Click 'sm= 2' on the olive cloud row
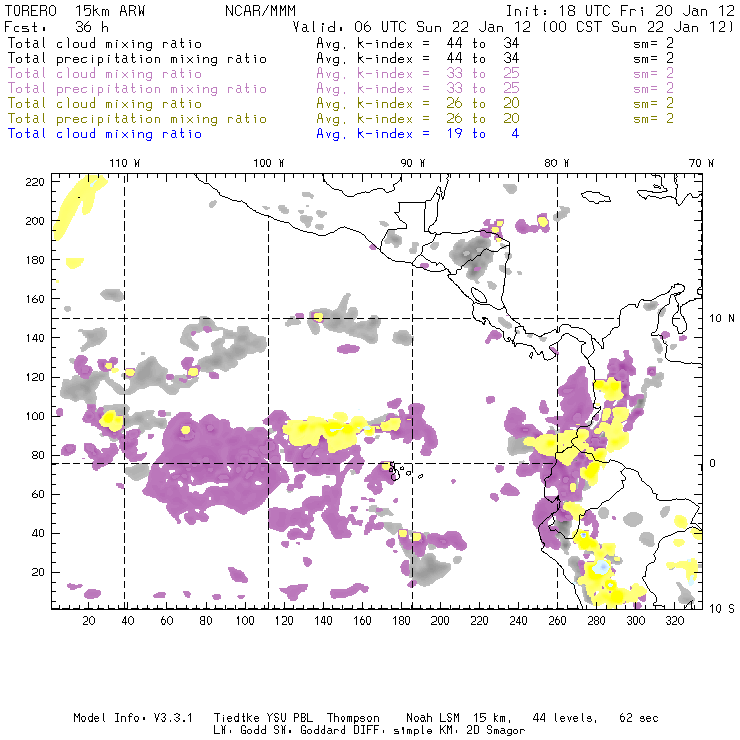 point(654,103)
